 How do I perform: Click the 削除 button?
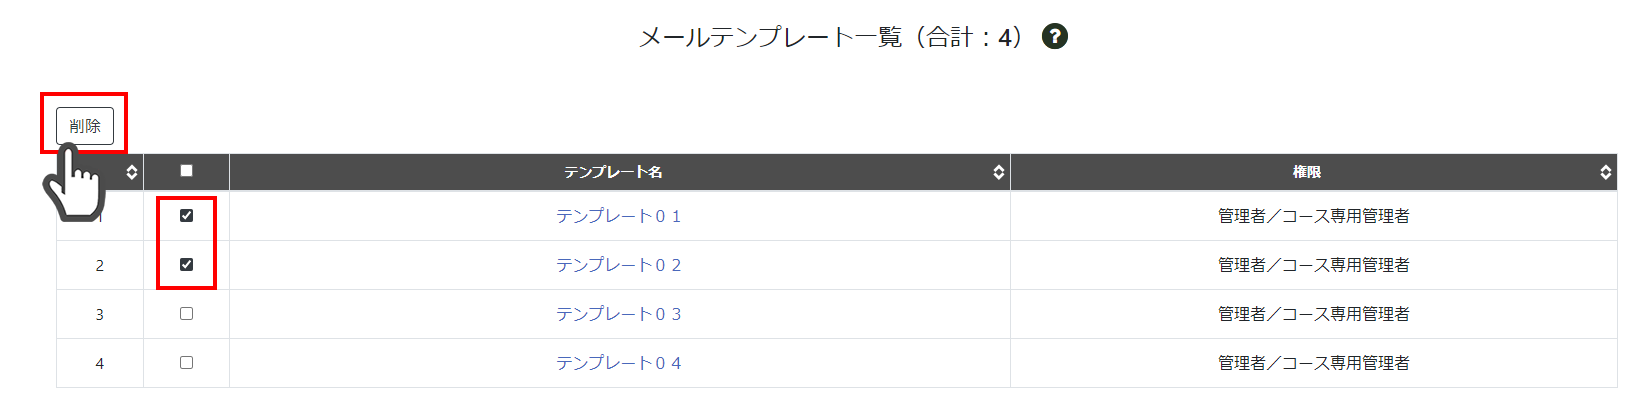[85, 126]
